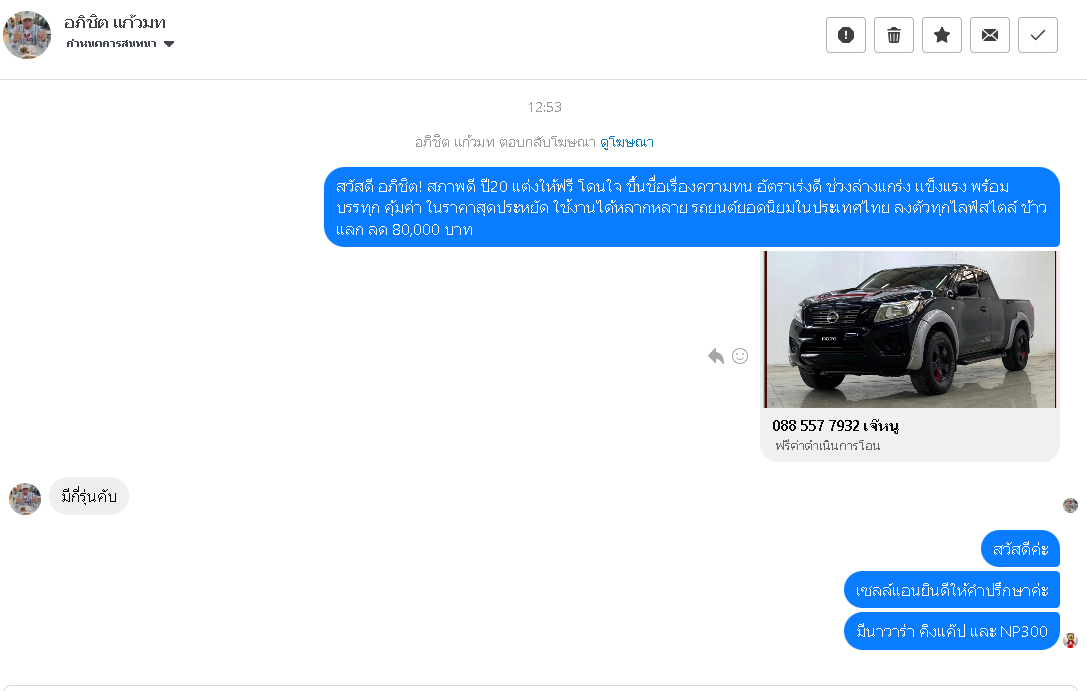Reply to the truck image message
Screen dimensions: 1087x691
click(x=716, y=356)
